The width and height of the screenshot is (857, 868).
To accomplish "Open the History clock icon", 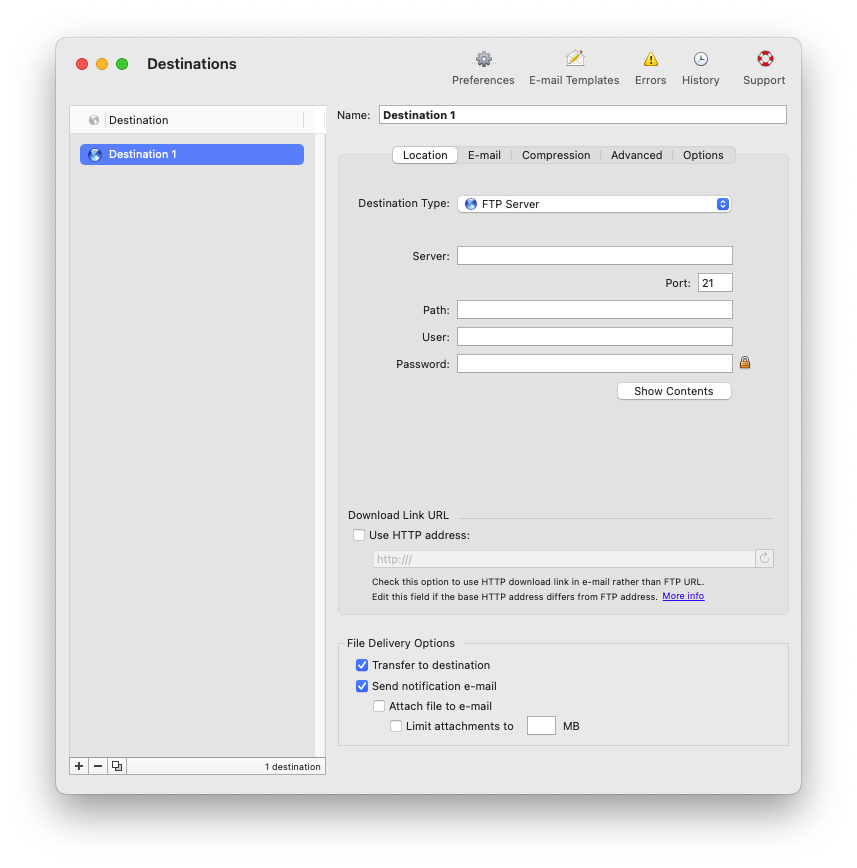I will (700, 59).
